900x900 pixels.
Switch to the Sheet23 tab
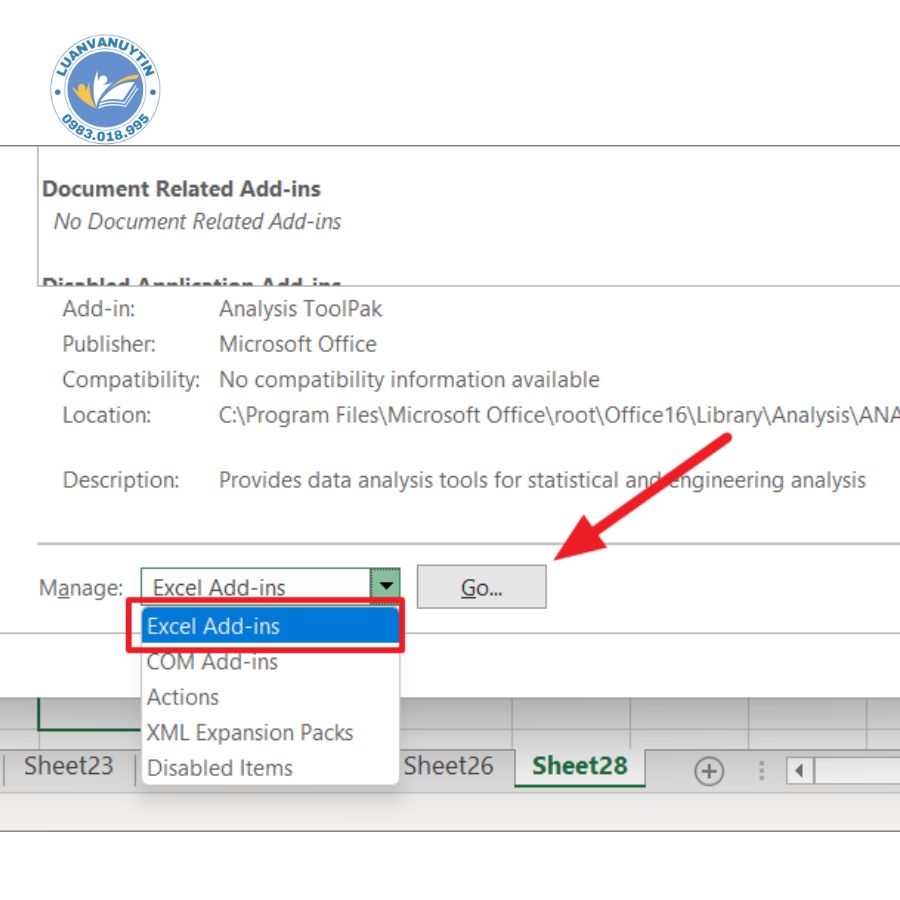(68, 767)
